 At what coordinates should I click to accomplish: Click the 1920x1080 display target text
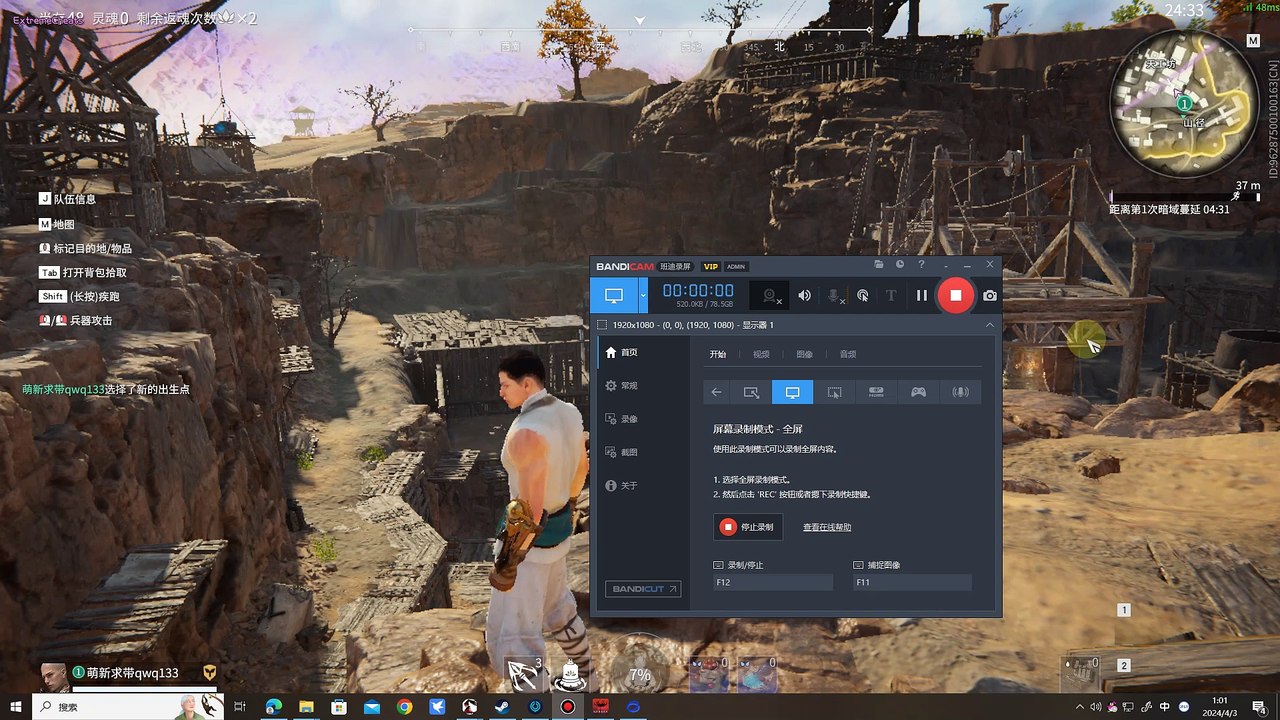tap(692, 325)
